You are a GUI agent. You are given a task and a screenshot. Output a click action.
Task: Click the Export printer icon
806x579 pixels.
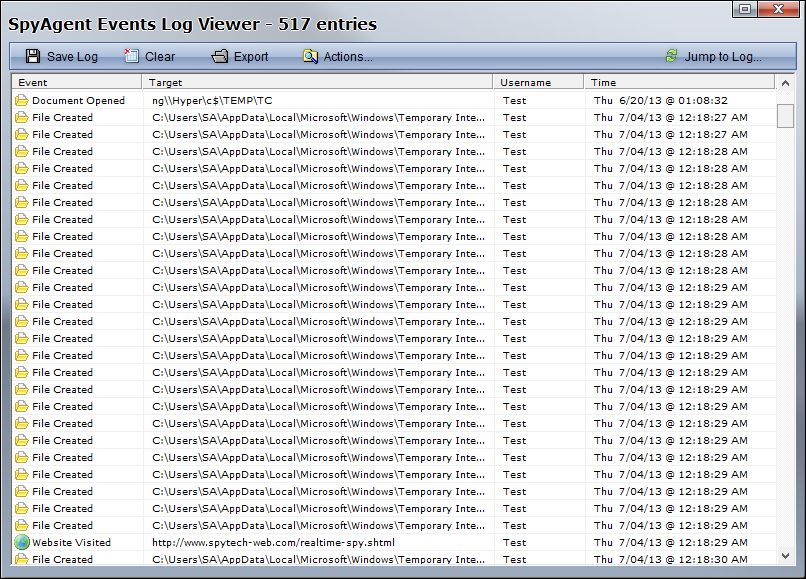tap(220, 57)
